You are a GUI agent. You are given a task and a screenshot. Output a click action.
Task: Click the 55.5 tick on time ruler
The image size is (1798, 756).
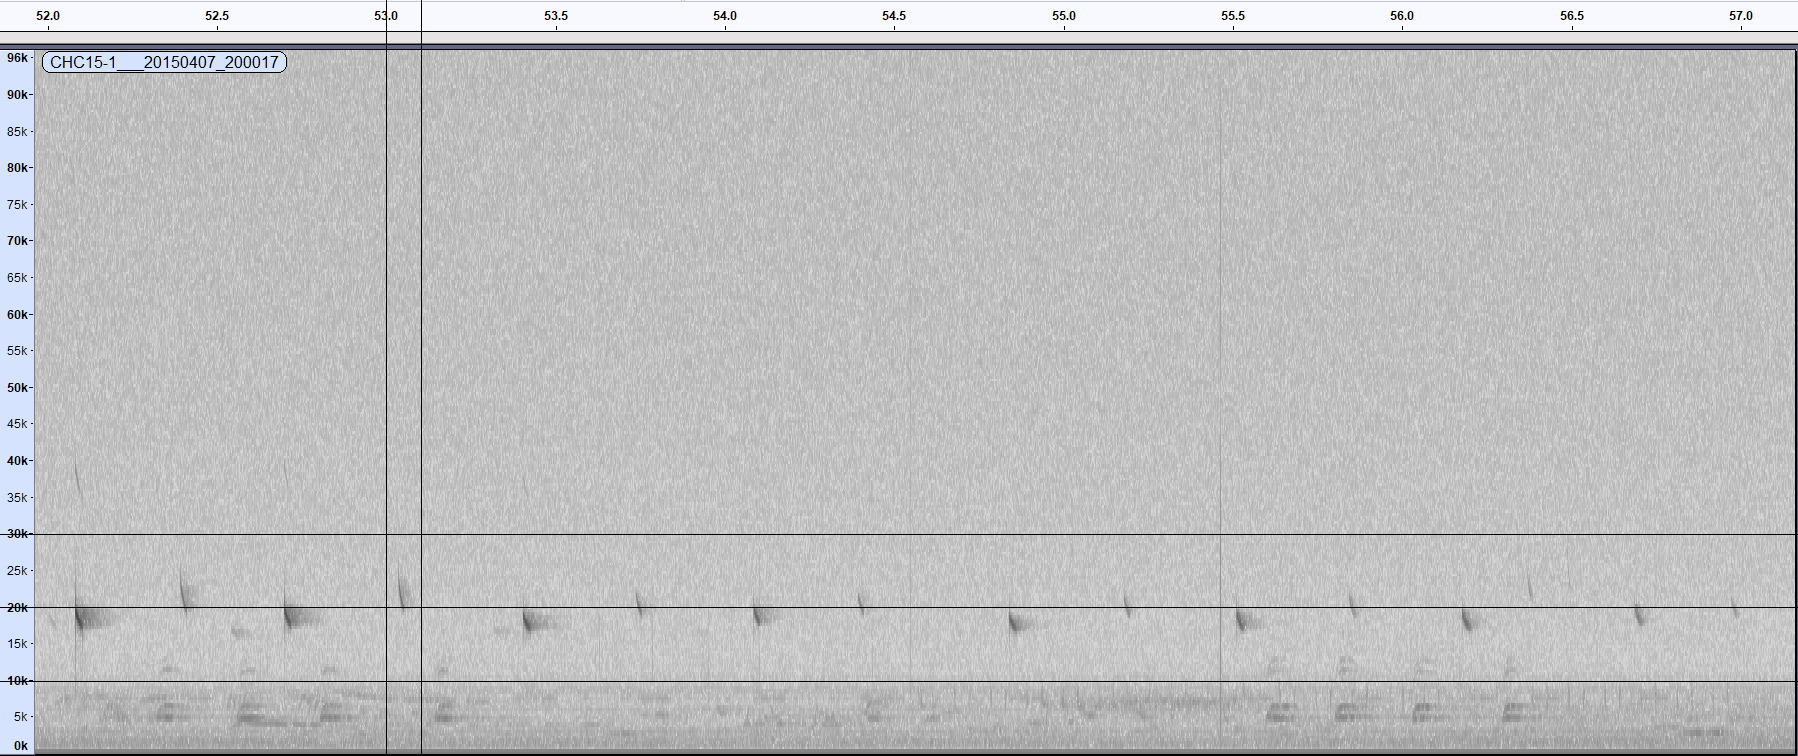[x=1233, y=16]
